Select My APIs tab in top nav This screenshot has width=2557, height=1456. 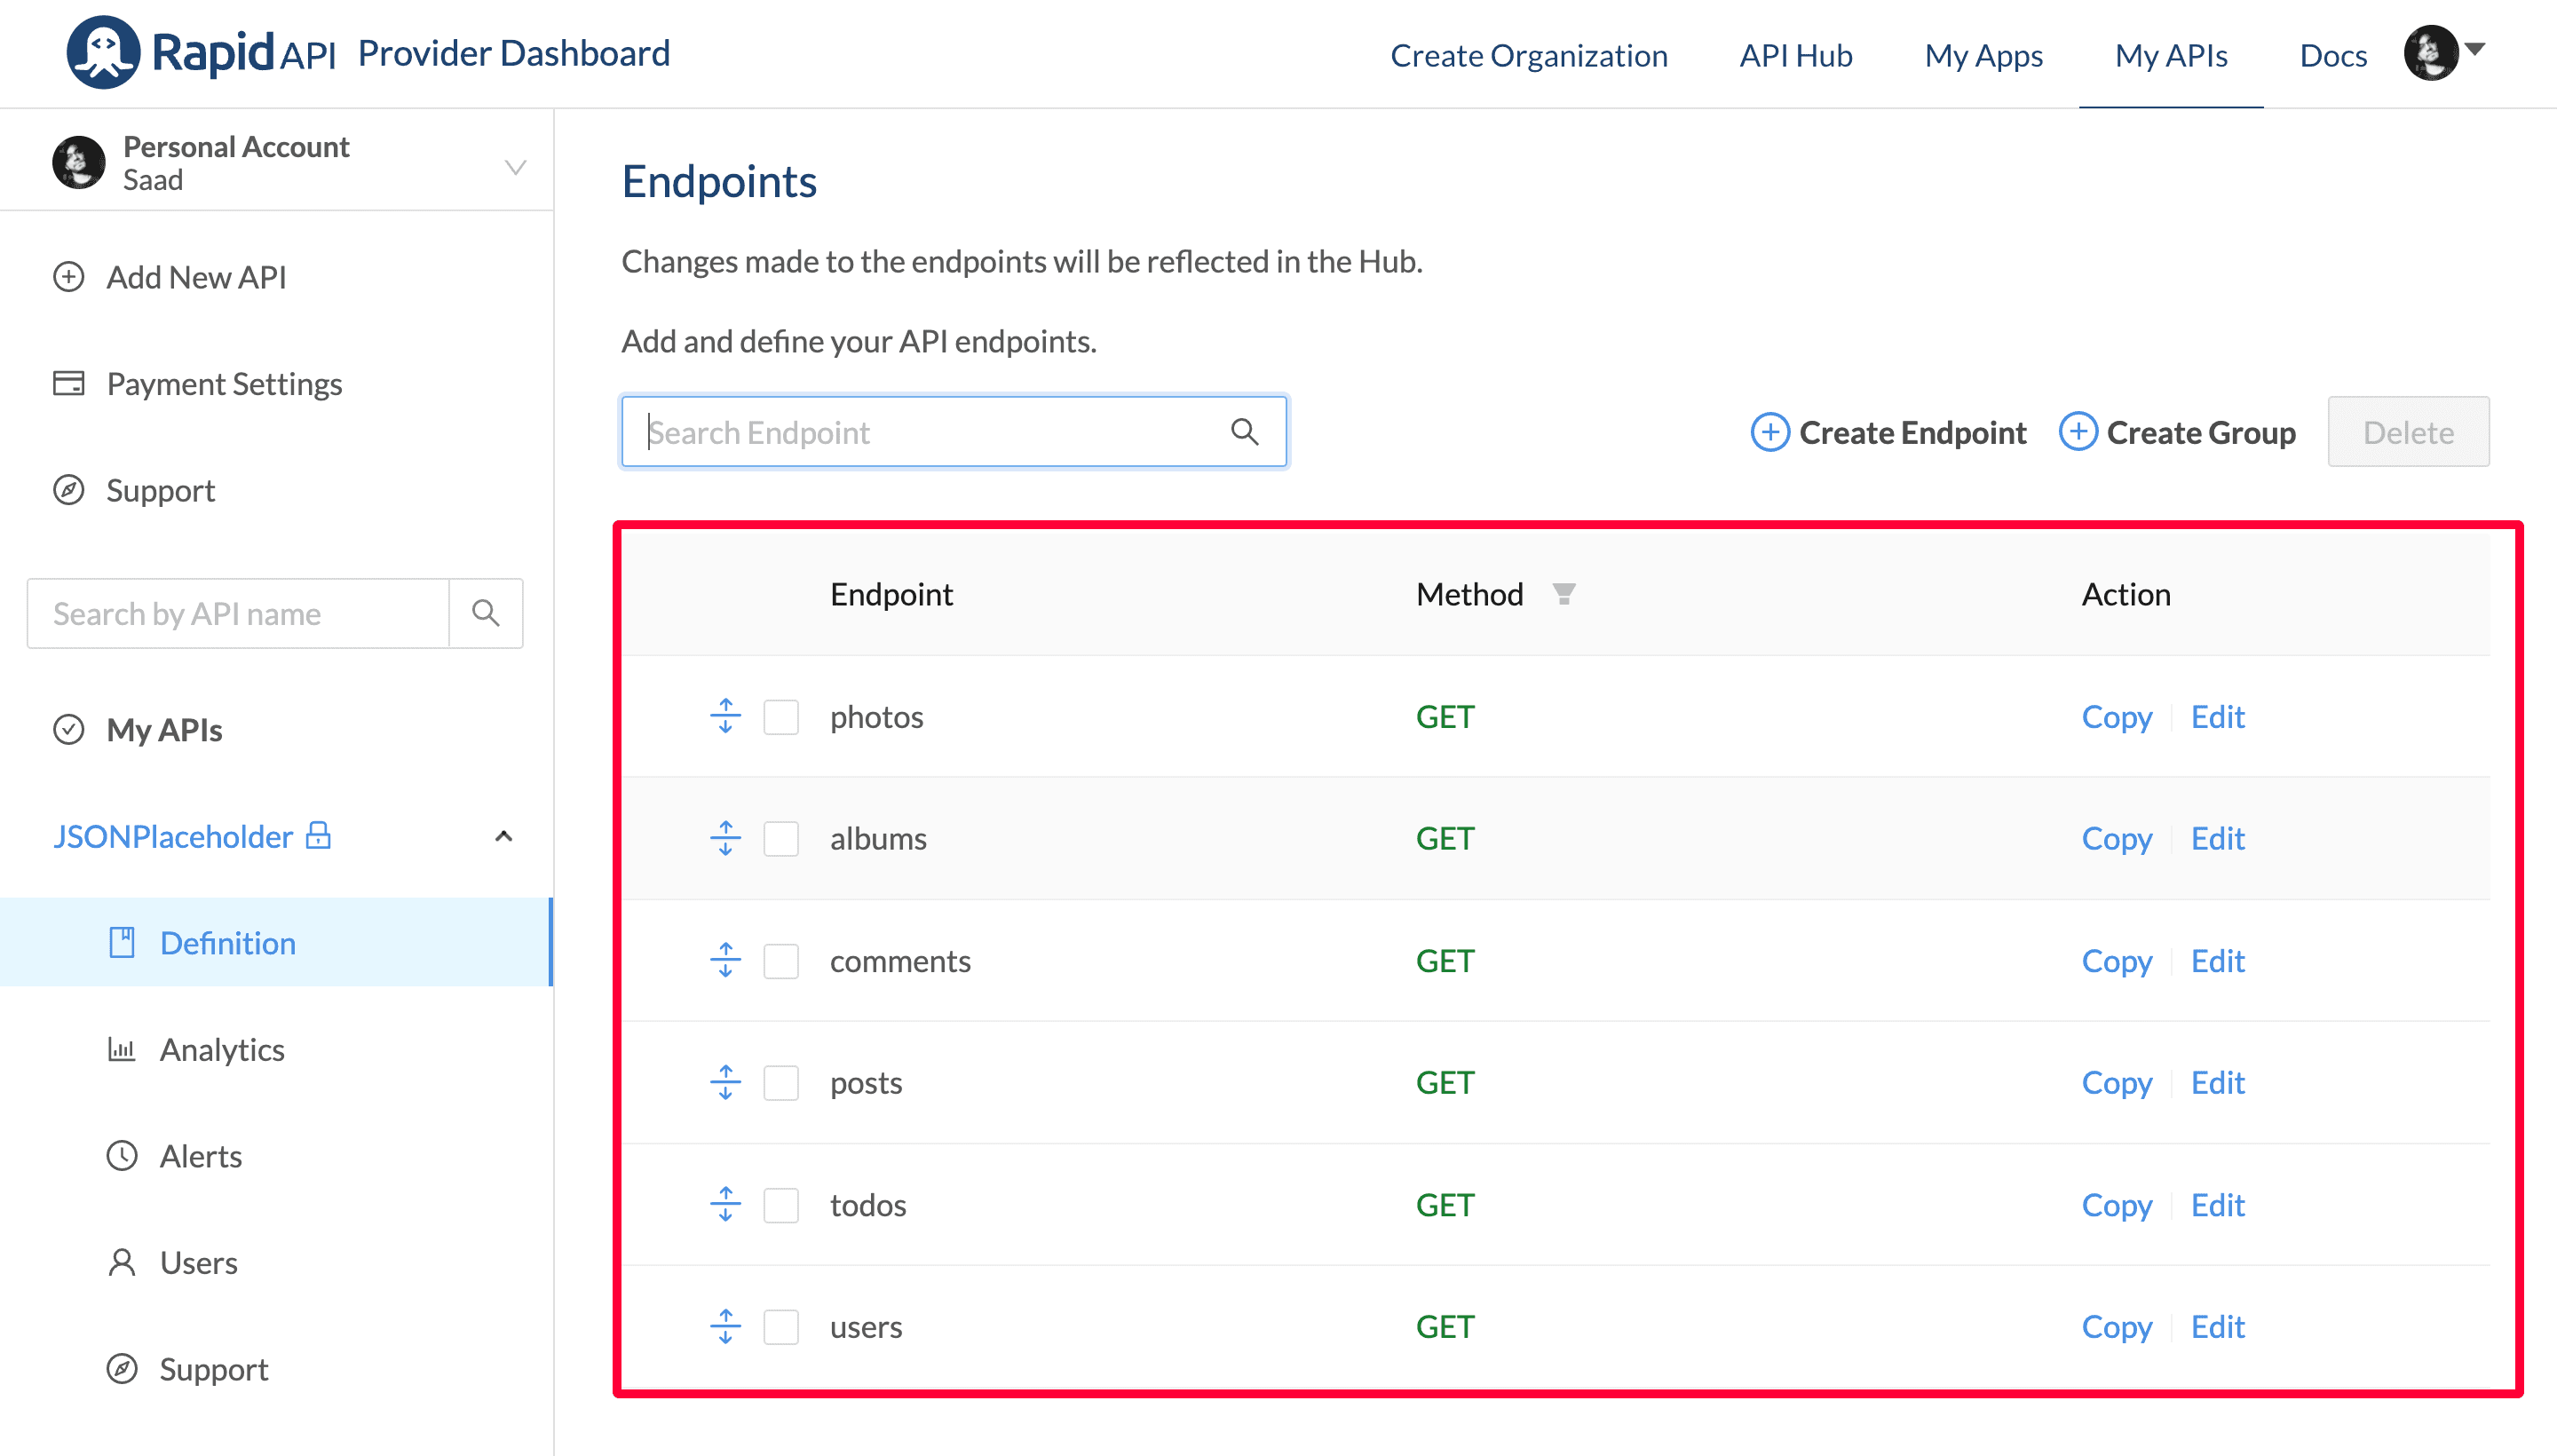pos(2171,55)
